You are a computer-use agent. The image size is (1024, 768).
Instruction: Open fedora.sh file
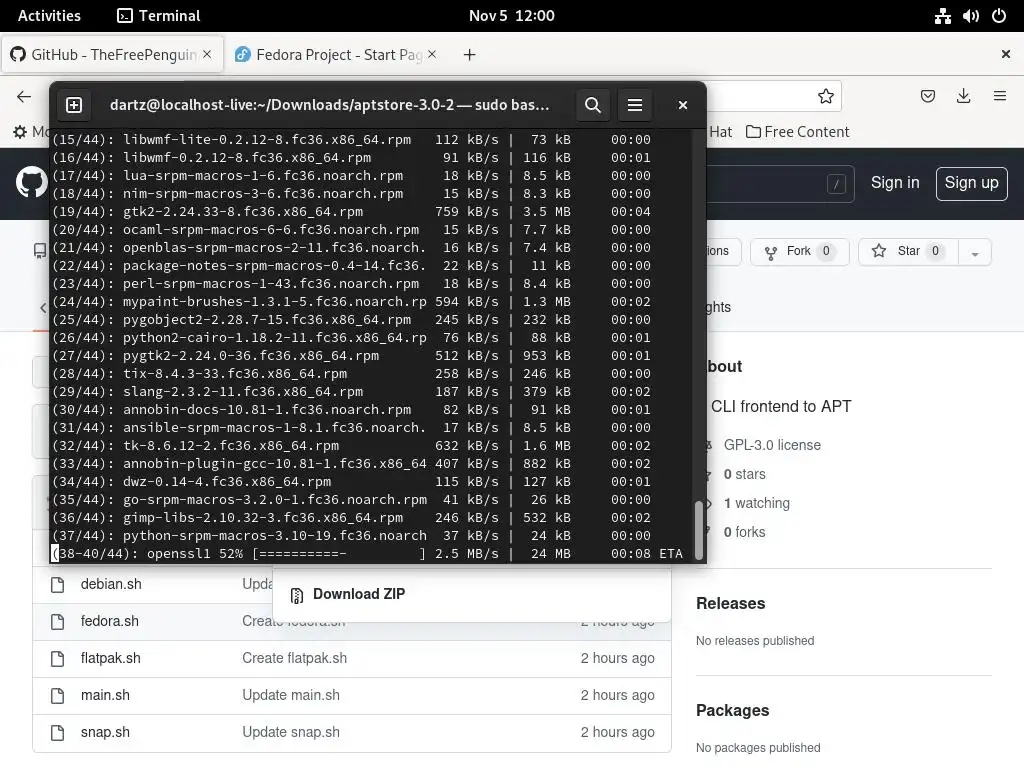click(x=110, y=621)
